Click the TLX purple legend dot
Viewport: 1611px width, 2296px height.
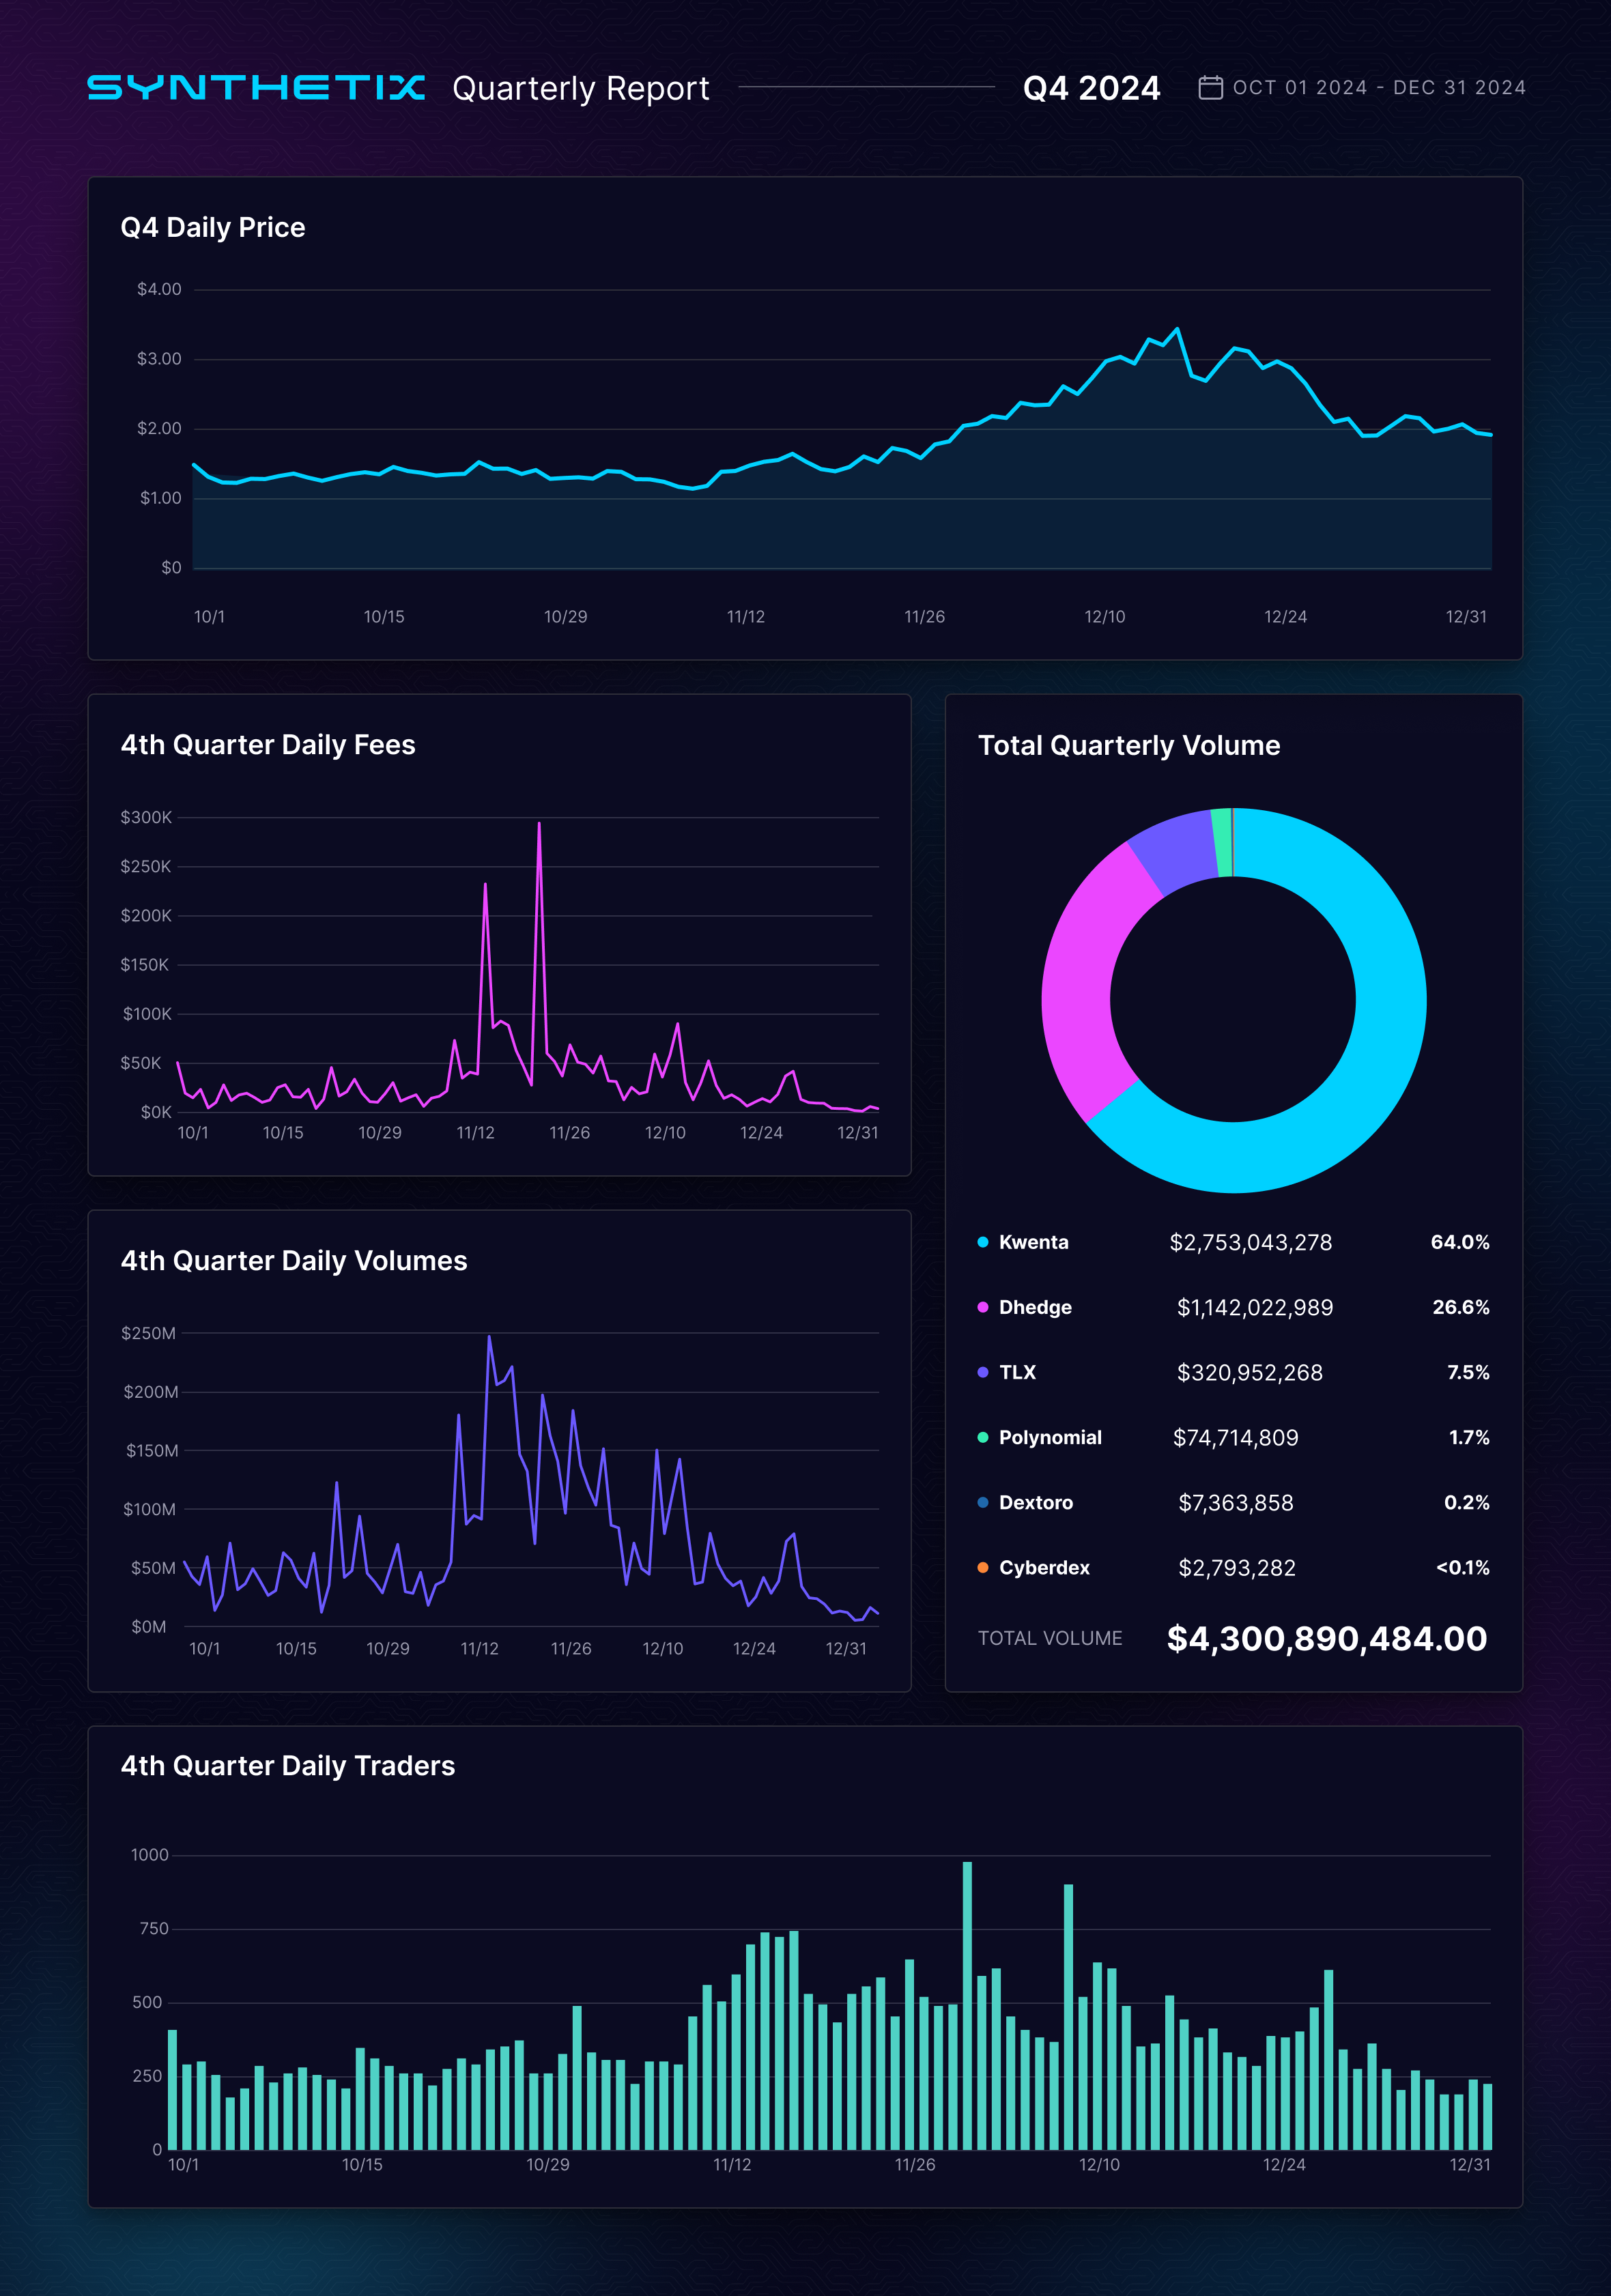[982, 1372]
